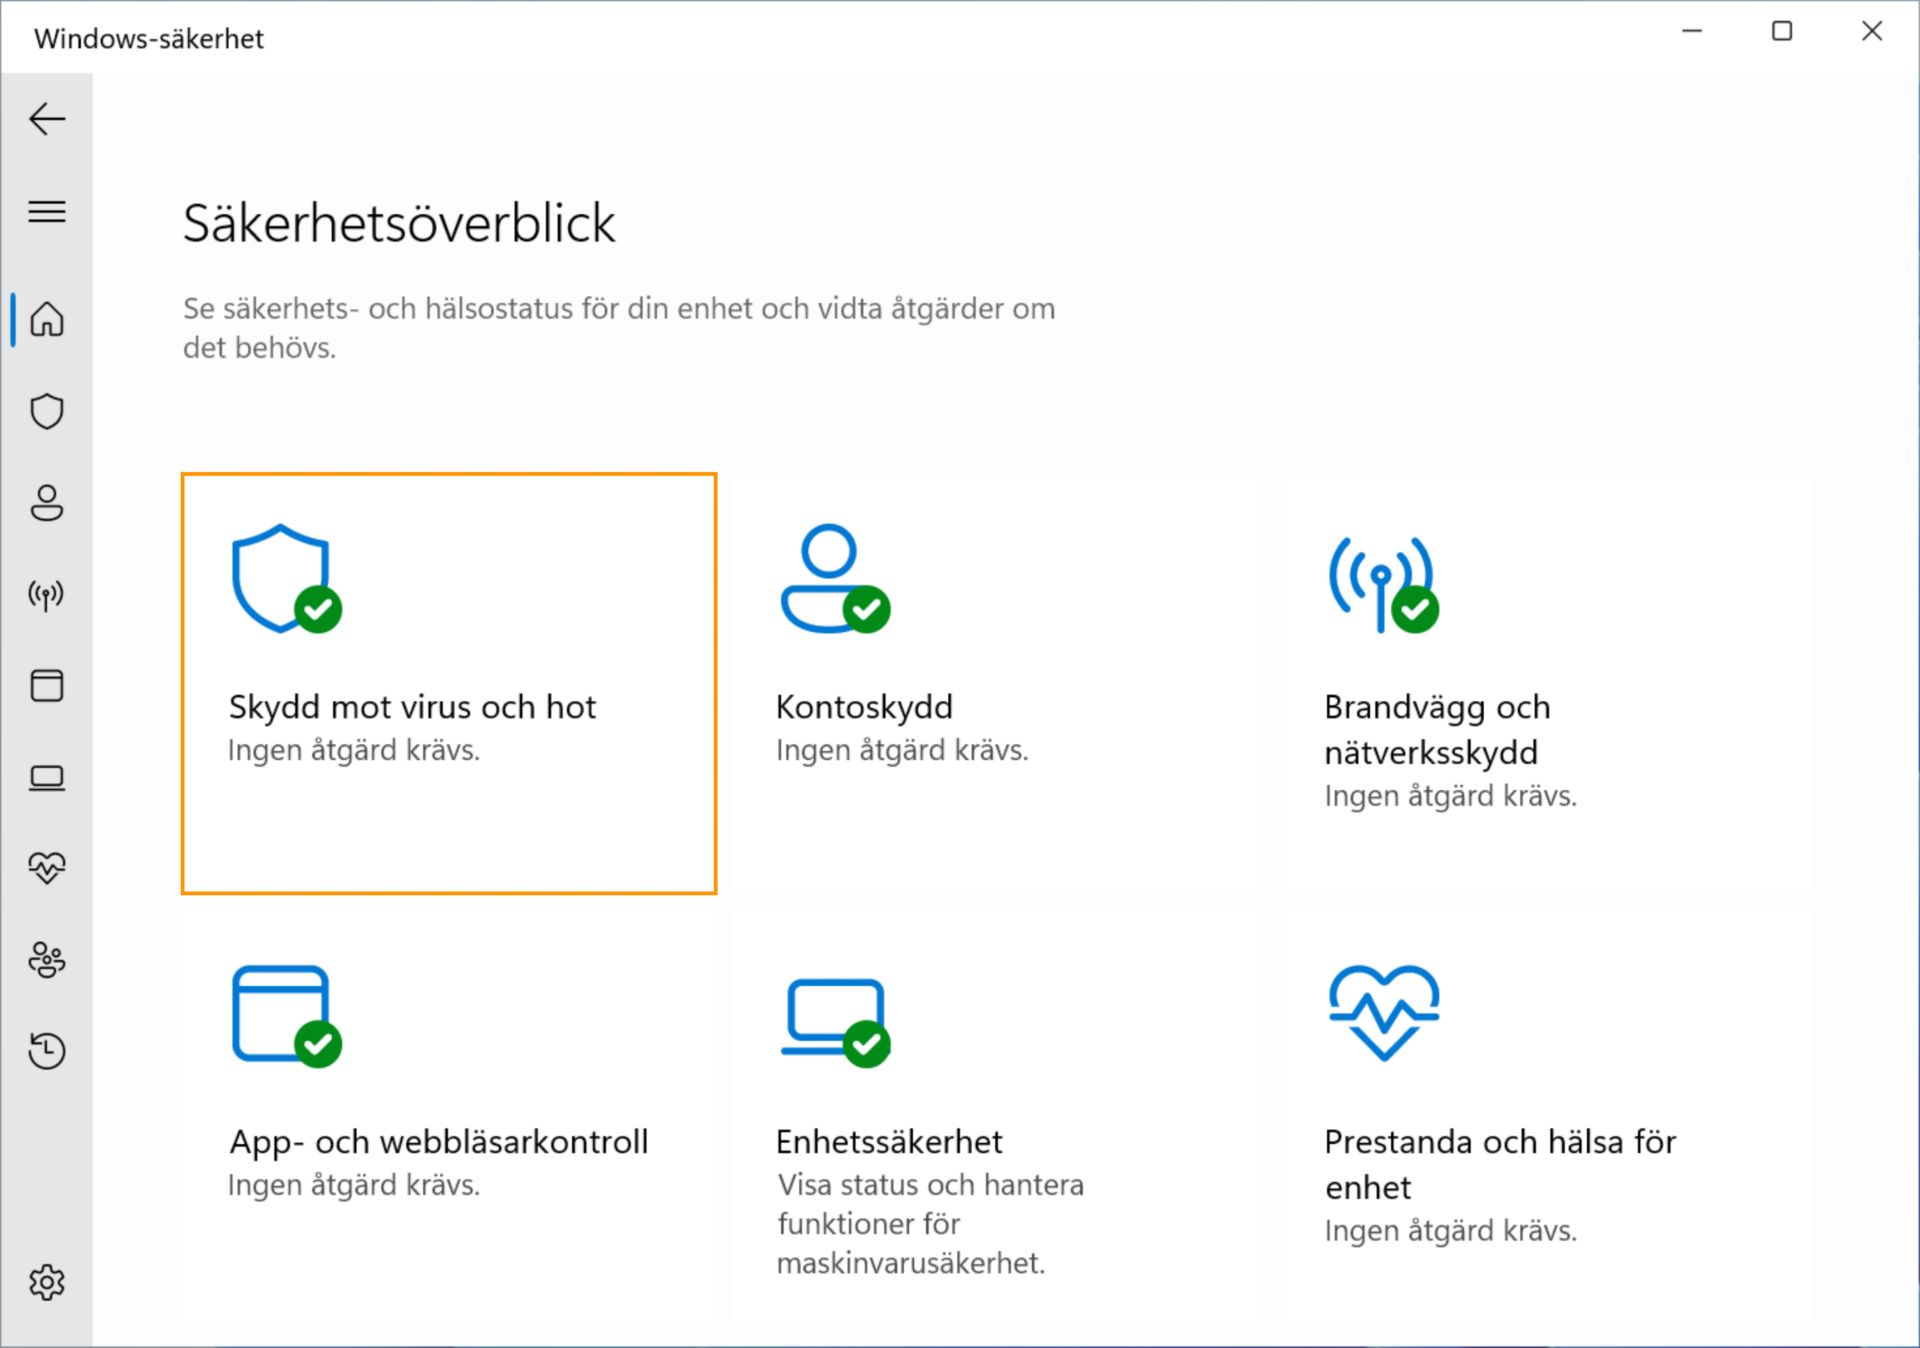Open family options sidebar icon
The image size is (1920, 1348).
[47, 960]
